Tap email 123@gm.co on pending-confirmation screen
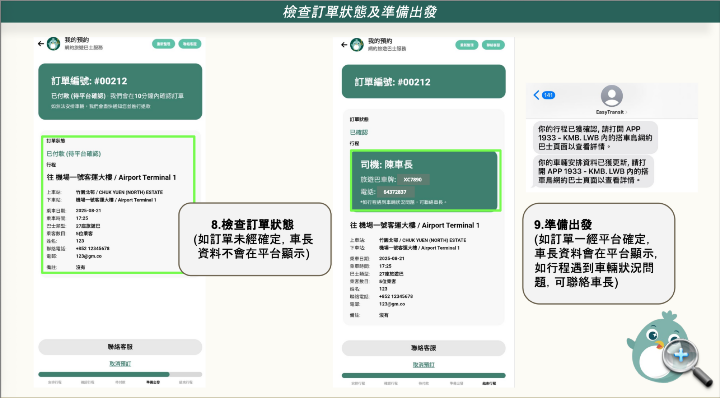The width and height of the screenshot is (720, 398). 89,256
